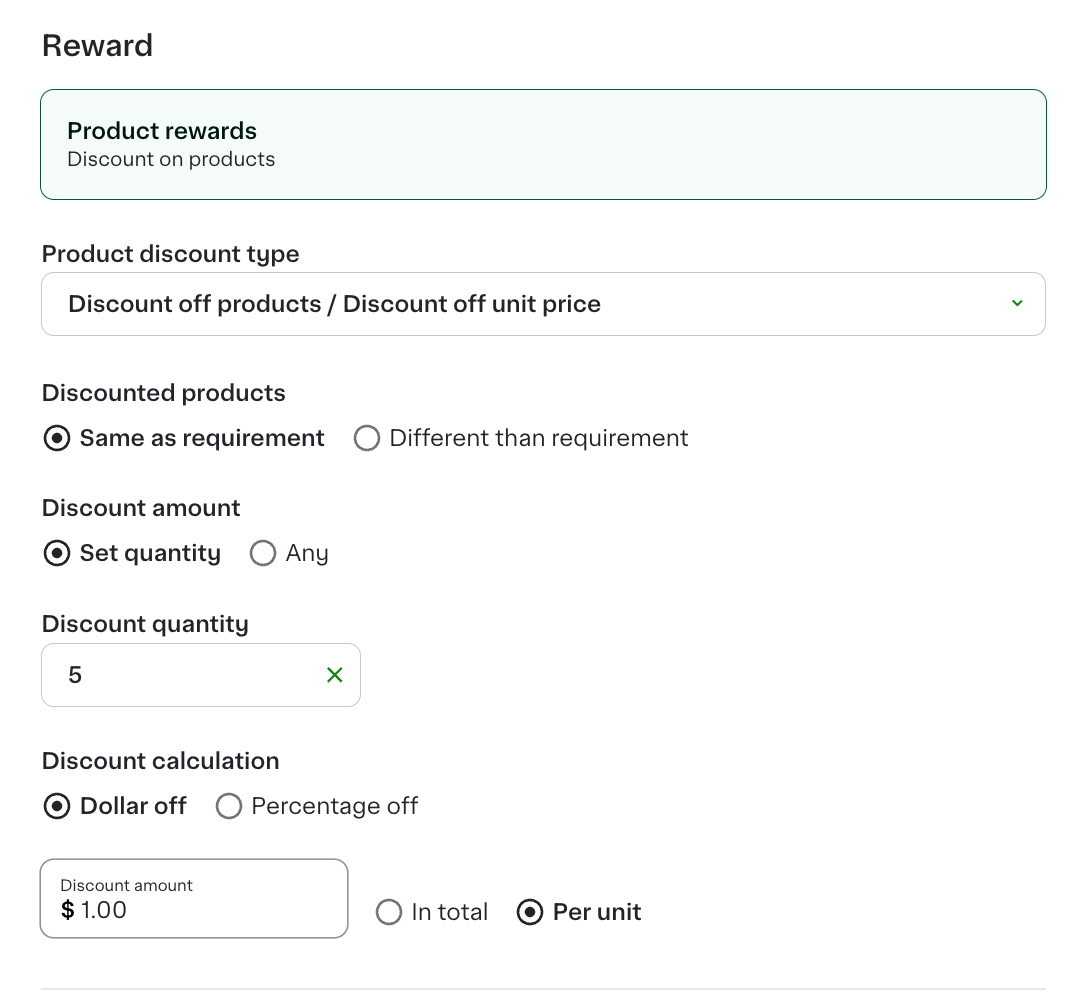This screenshot has height=992, width=1070.
Task: Click the Discounted products section label
Action: 163,393
